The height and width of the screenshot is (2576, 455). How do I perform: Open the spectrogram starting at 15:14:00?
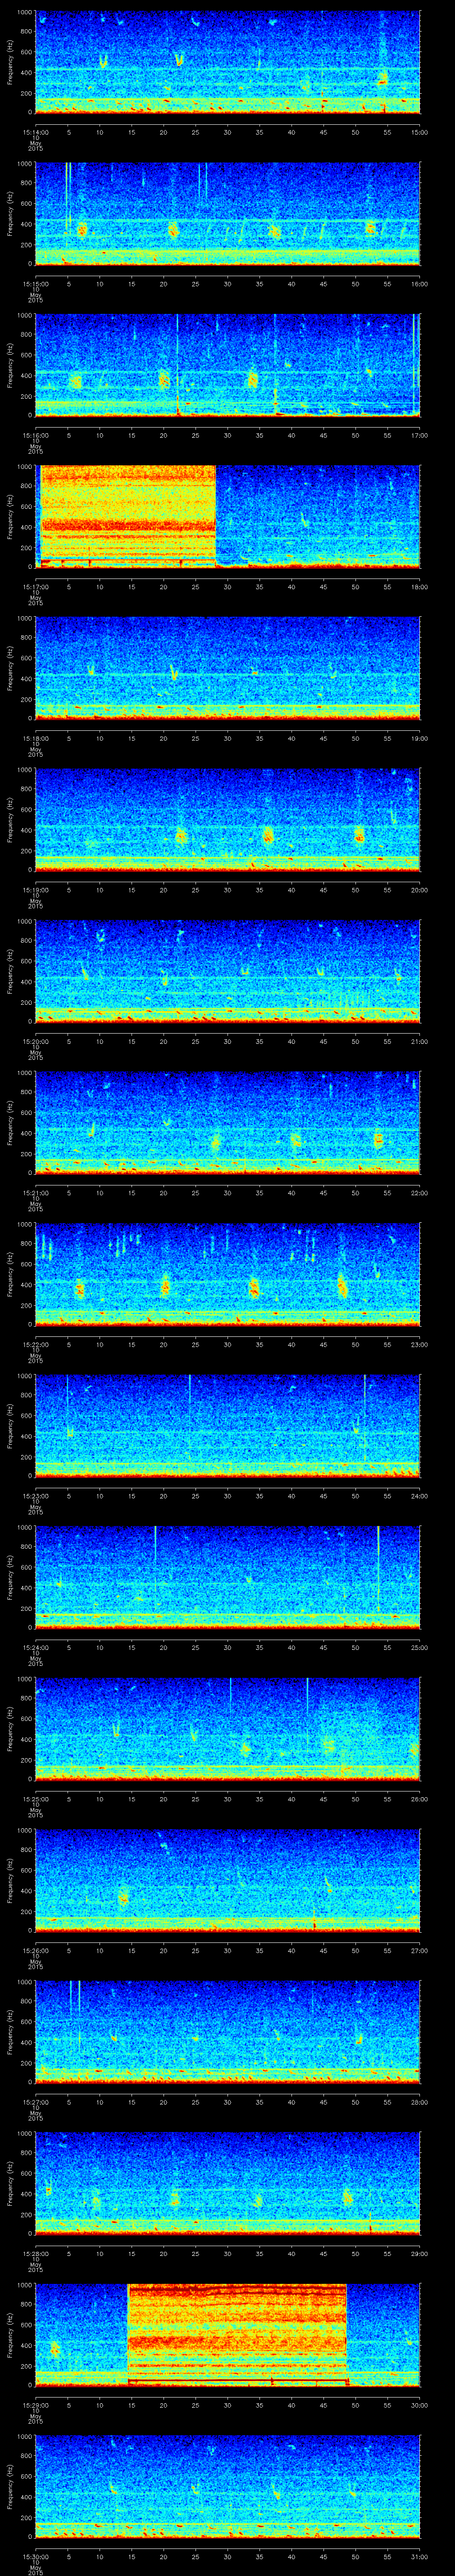pos(228,62)
